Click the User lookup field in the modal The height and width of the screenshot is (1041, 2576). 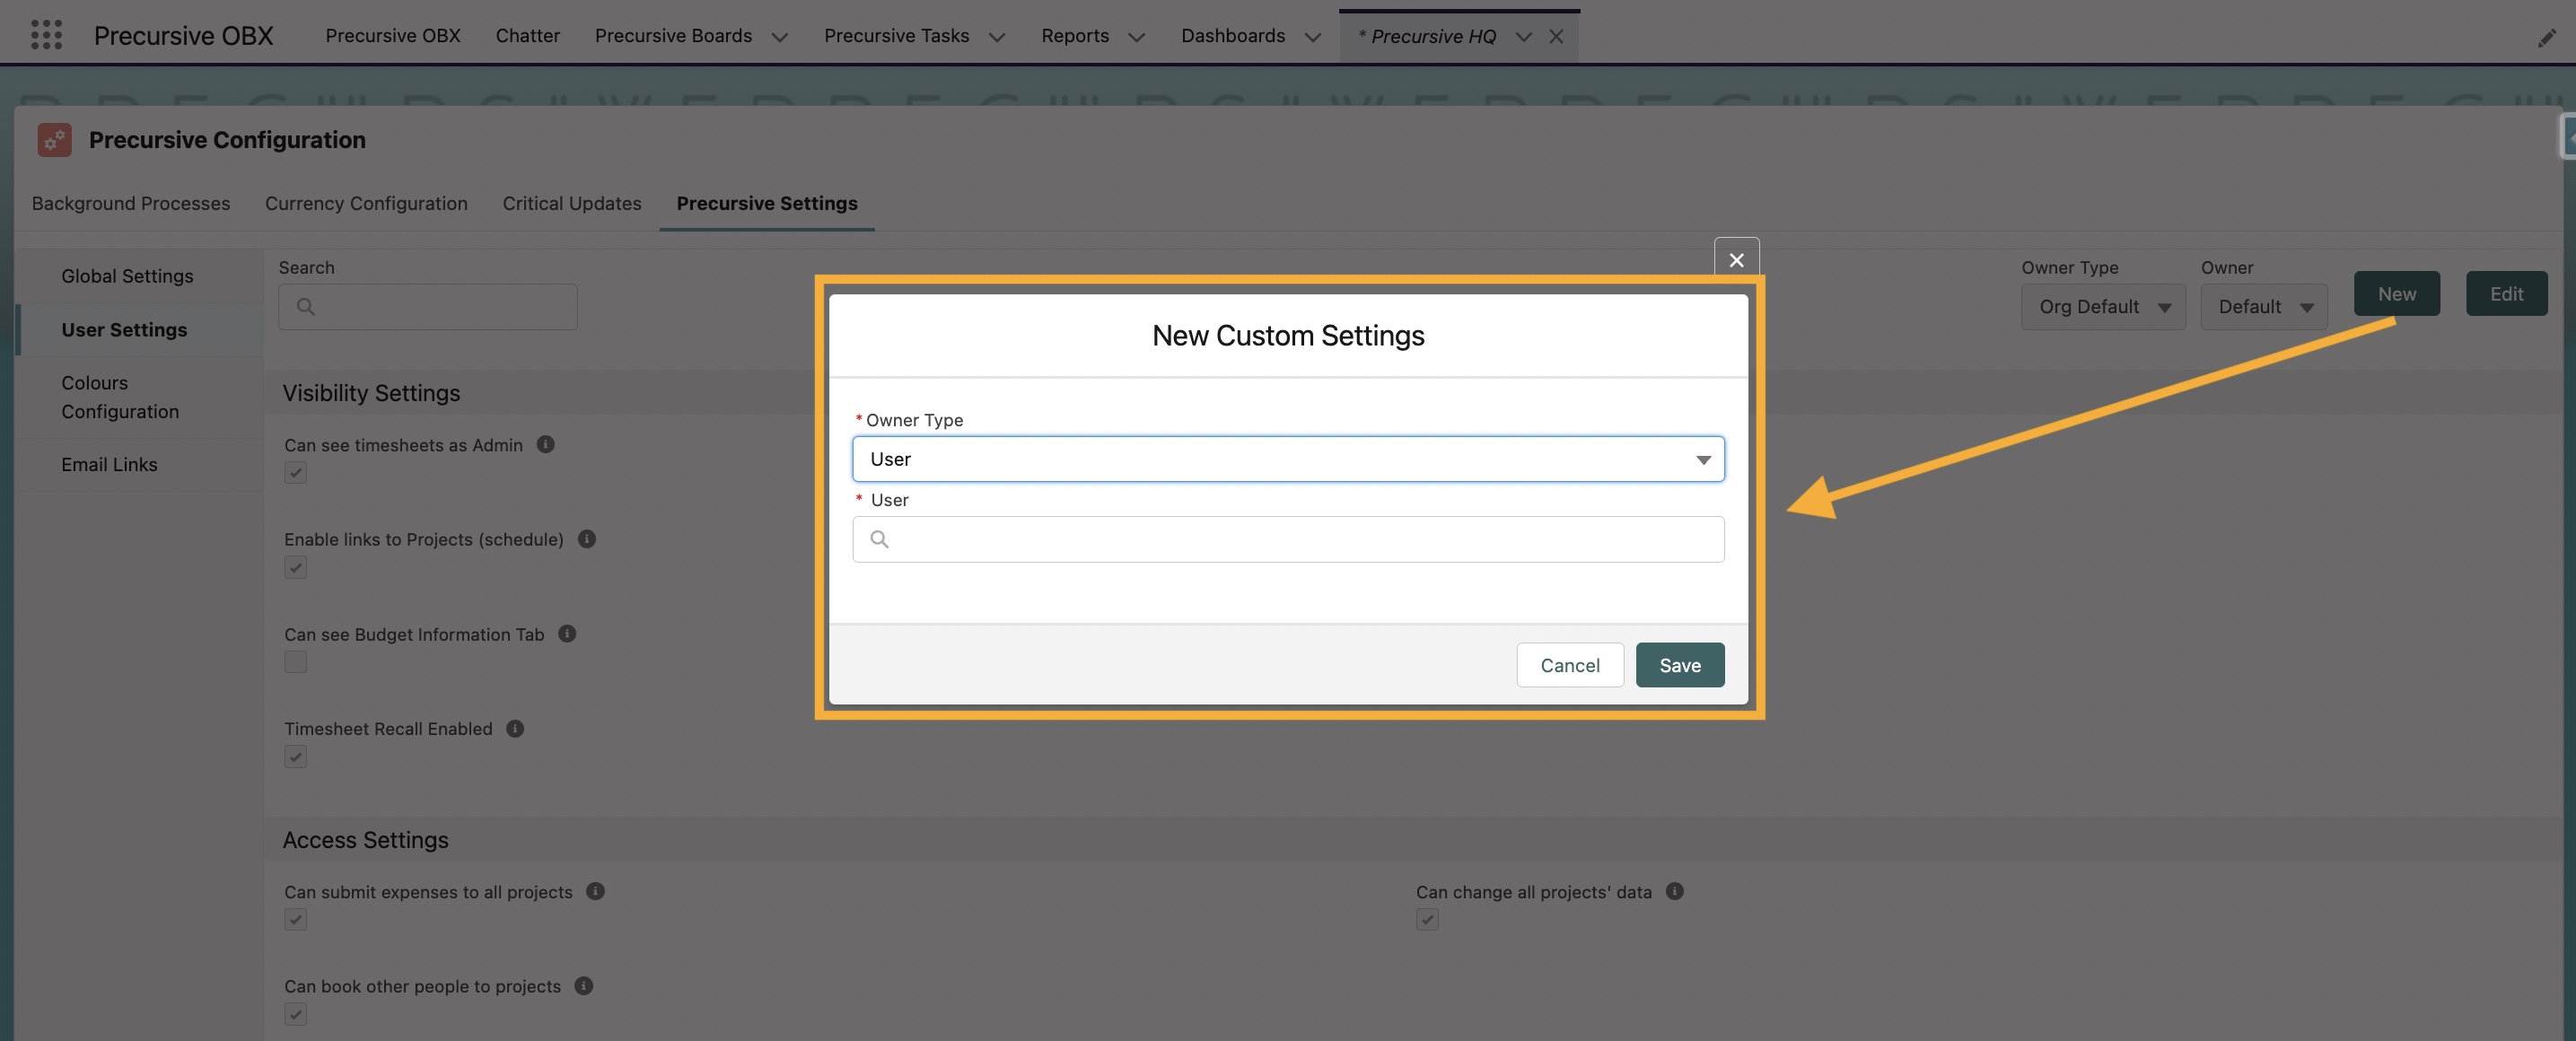tap(1288, 539)
